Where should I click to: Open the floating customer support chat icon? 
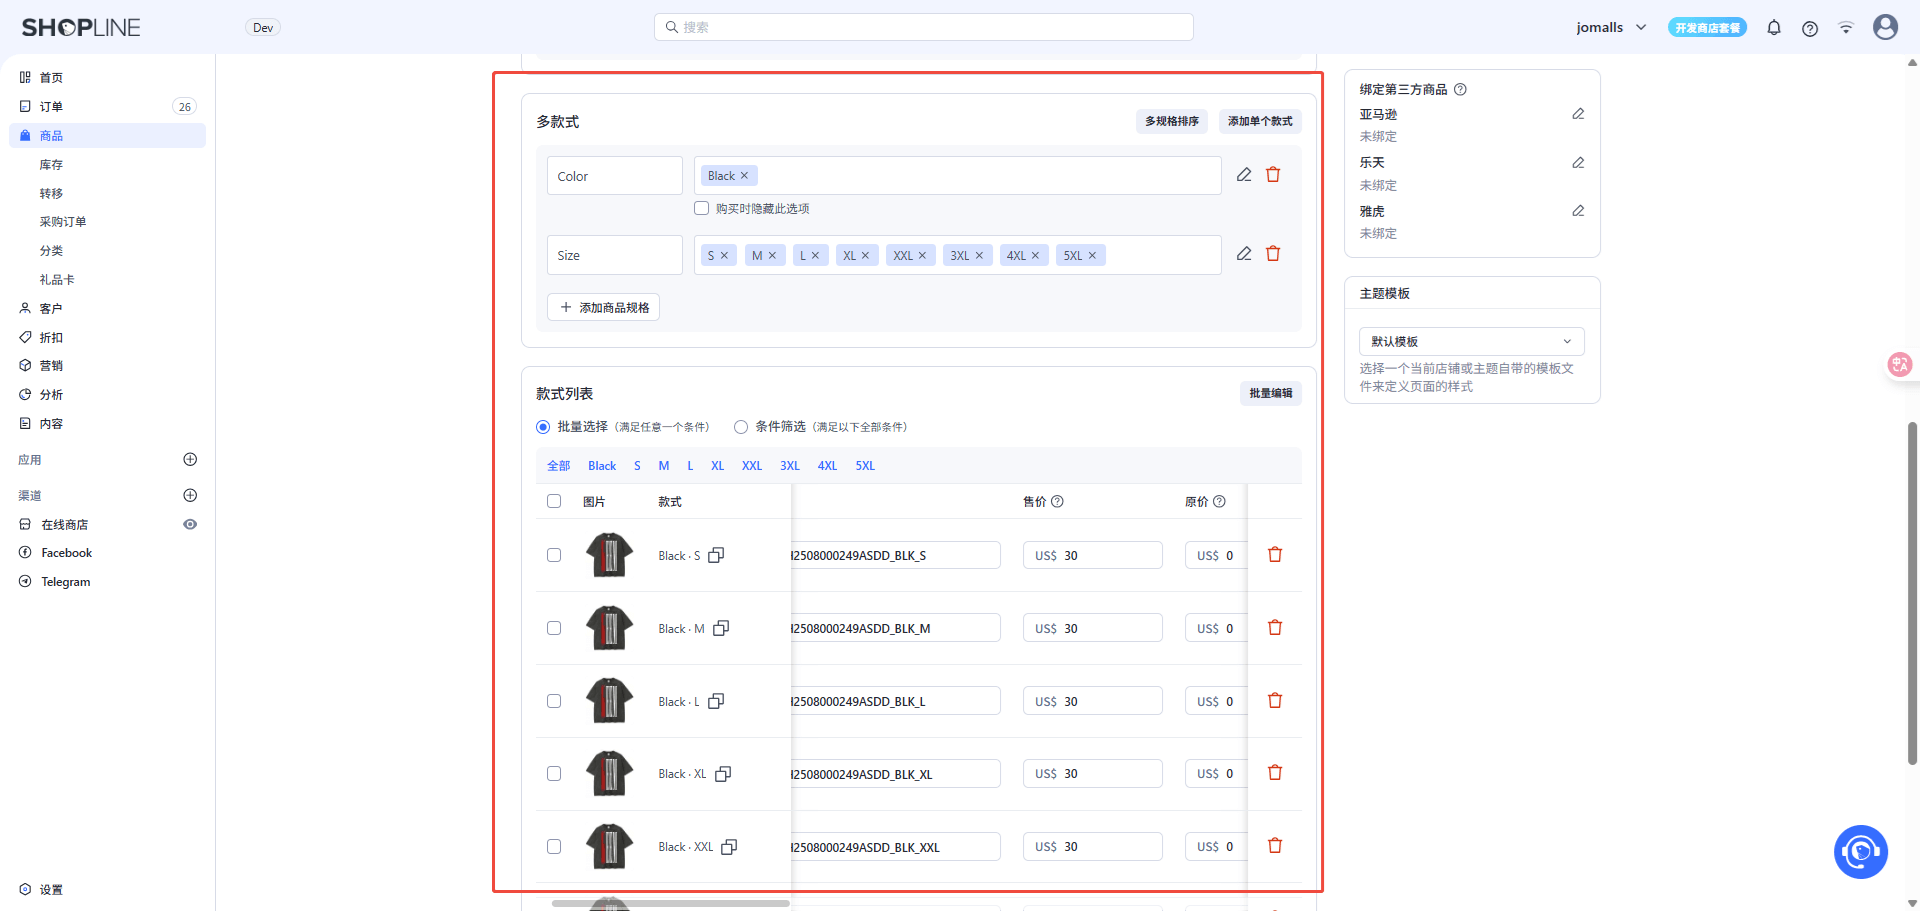coord(1860,851)
